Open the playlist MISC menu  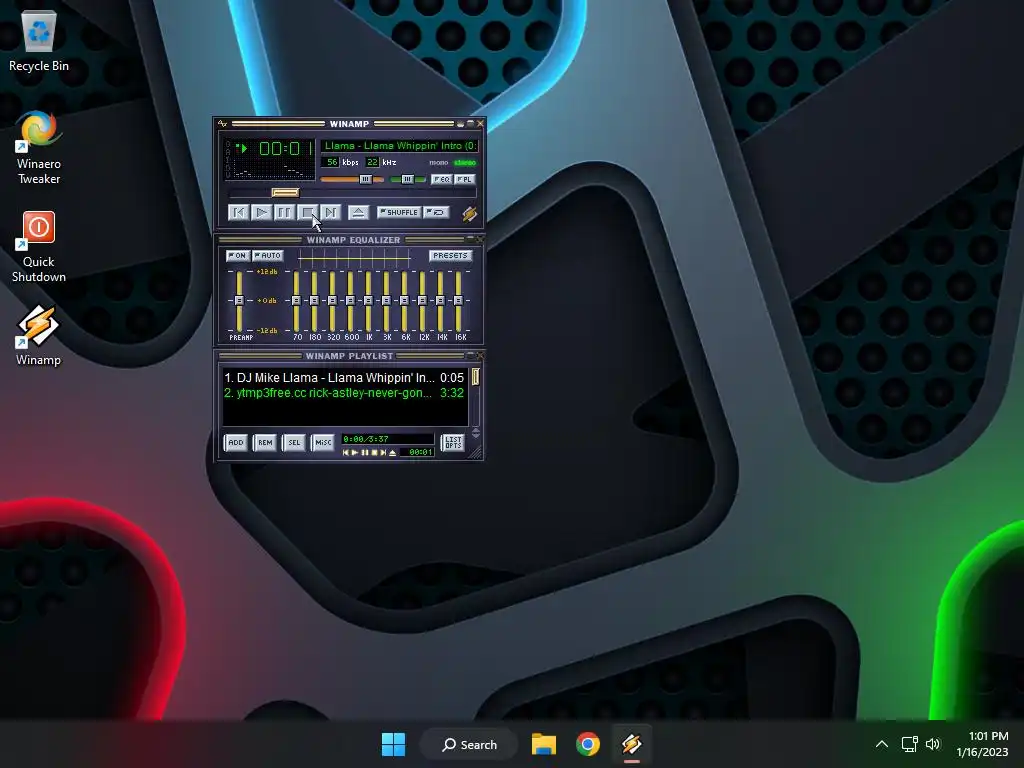(323, 442)
